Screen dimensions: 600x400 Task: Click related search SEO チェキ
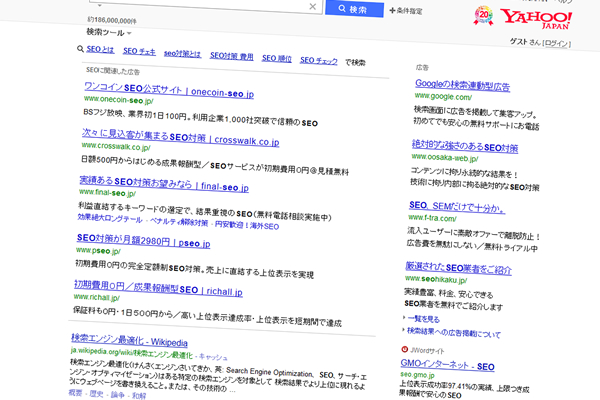click(x=139, y=51)
